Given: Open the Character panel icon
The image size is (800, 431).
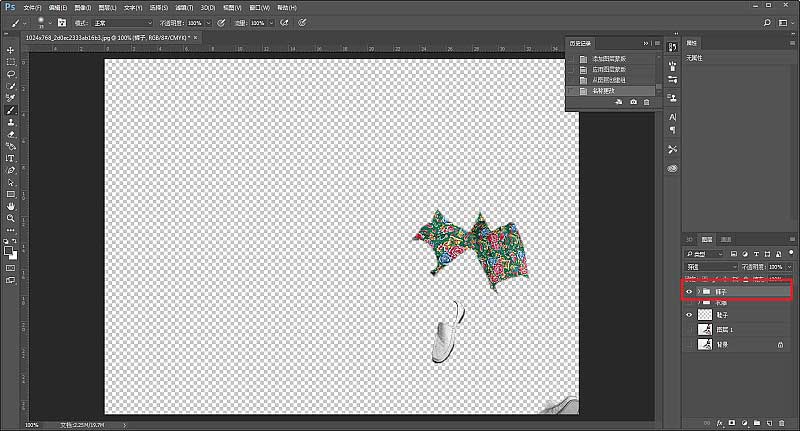Looking at the screenshot, I should (x=672, y=117).
